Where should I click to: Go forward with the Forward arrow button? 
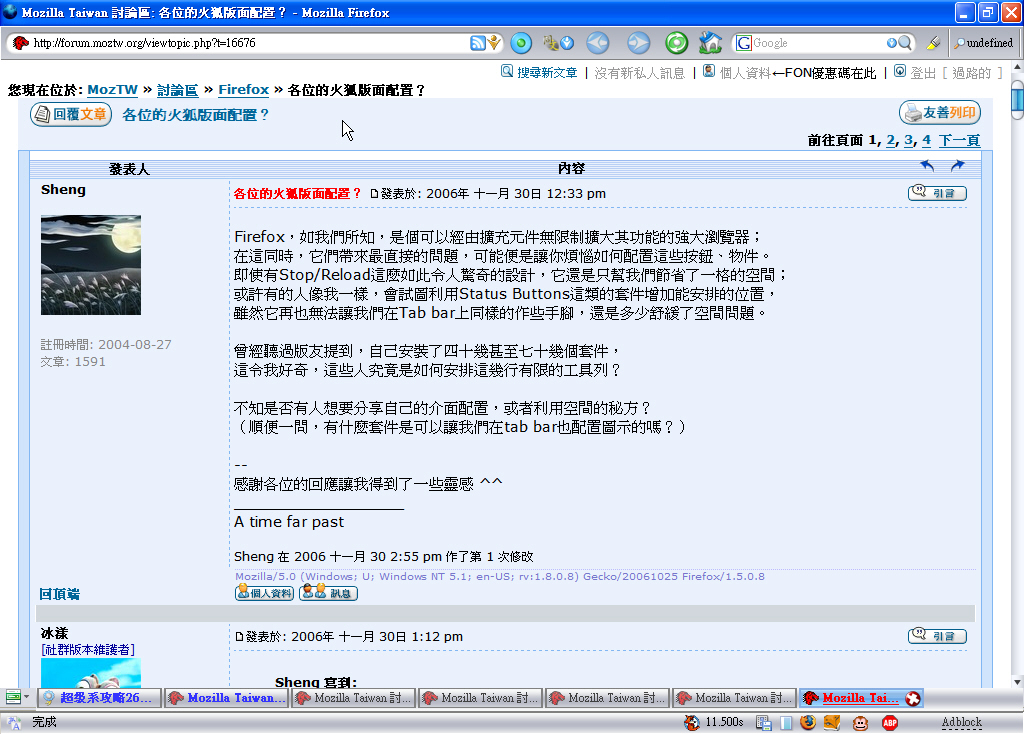point(638,43)
